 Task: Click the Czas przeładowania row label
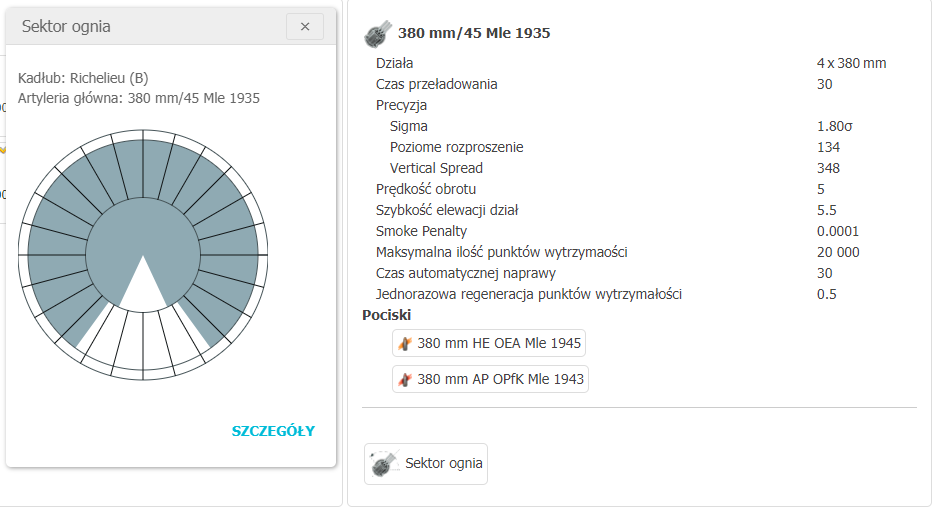click(436, 84)
